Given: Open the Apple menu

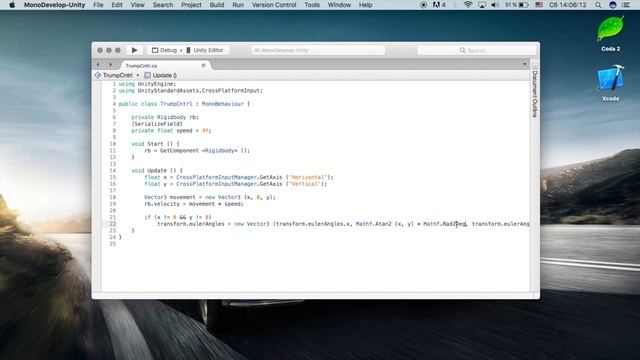Looking at the screenshot, I should (12, 5).
